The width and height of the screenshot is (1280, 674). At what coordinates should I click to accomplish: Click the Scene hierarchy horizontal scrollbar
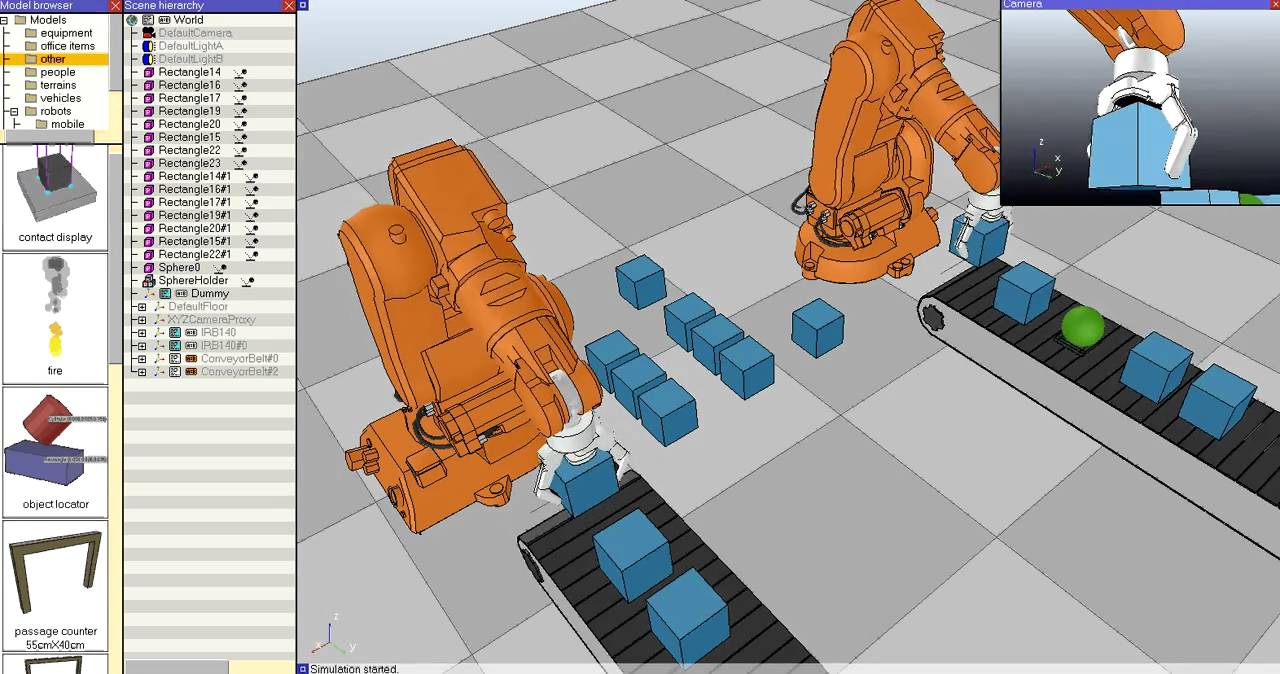pyautogui.click(x=176, y=667)
